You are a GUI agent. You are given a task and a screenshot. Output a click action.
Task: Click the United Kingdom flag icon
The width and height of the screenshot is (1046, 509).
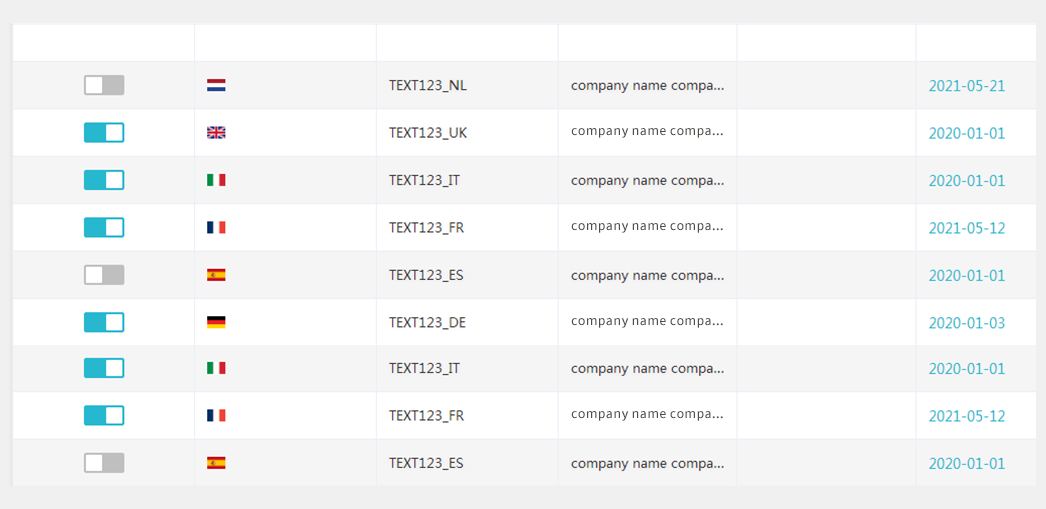[x=216, y=133]
